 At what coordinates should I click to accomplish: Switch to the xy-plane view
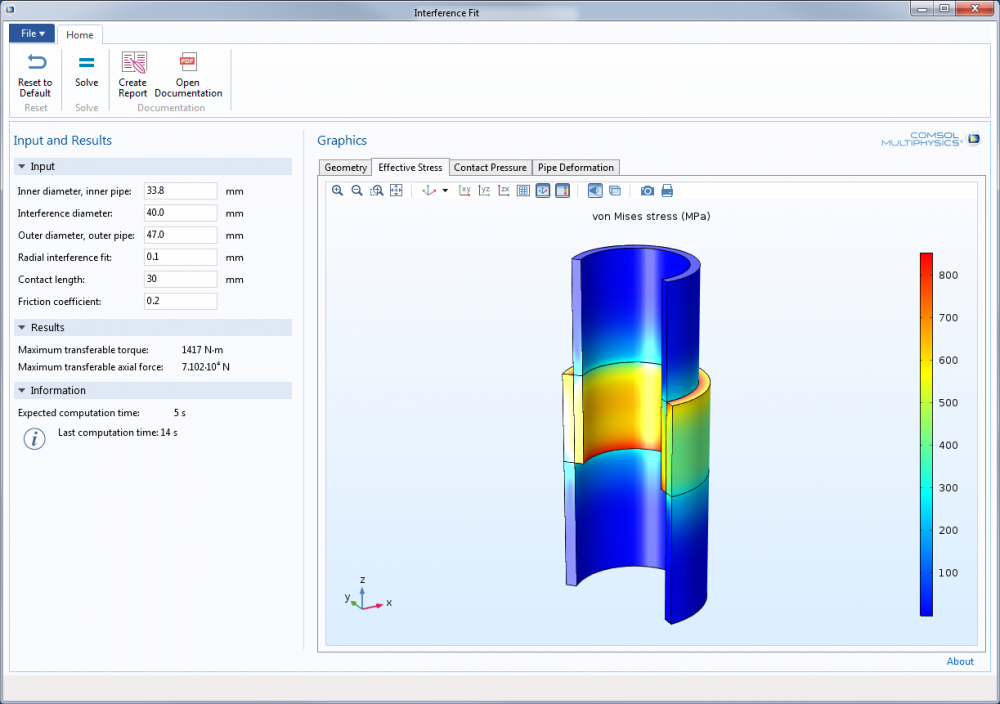pyautogui.click(x=465, y=191)
